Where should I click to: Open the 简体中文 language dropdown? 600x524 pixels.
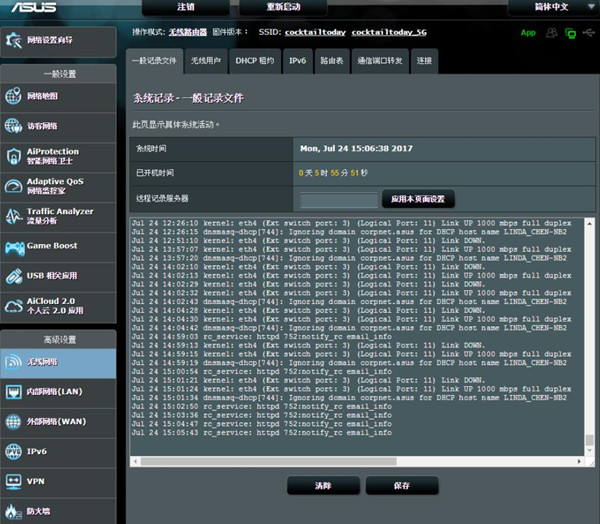(x=552, y=7)
